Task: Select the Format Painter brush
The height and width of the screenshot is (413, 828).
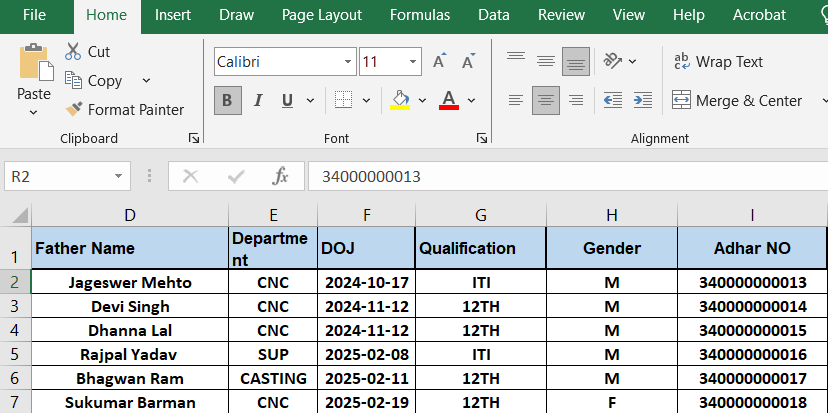Action: [x=73, y=110]
